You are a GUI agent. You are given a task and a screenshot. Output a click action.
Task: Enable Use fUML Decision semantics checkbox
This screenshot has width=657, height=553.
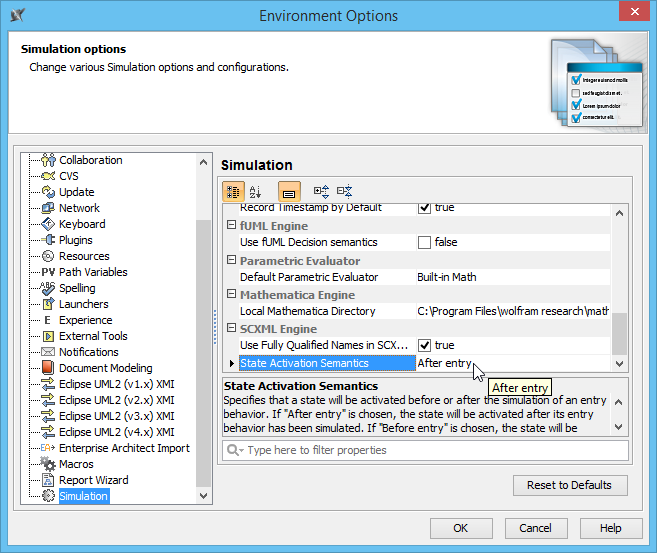424,242
